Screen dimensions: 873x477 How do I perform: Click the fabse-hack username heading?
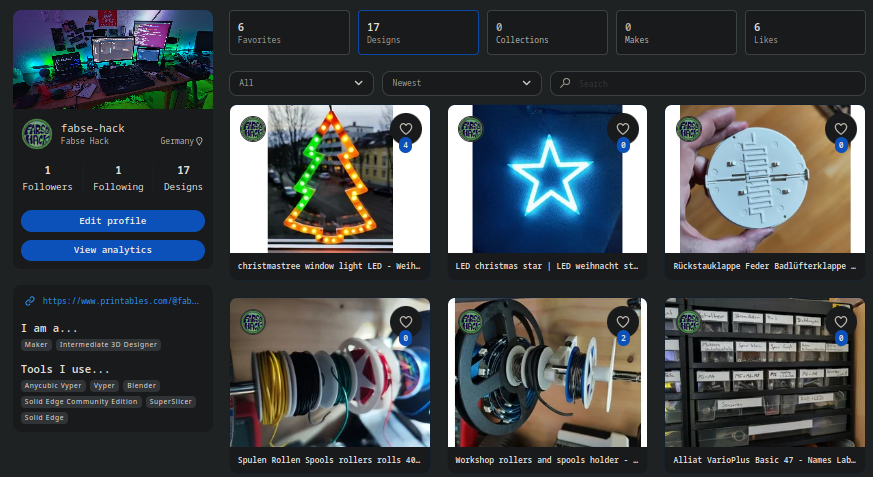coord(93,128)
